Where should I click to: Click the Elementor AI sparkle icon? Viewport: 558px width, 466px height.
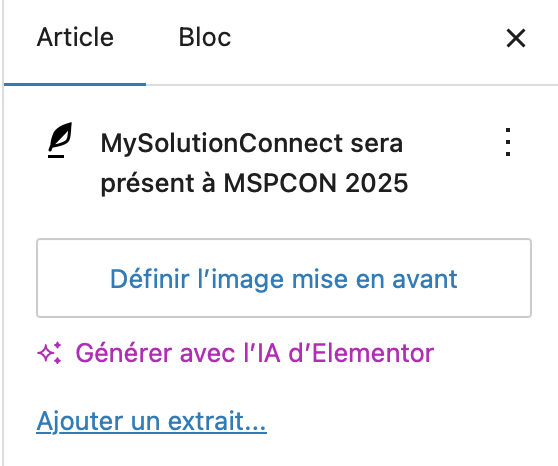click(49, 353)
